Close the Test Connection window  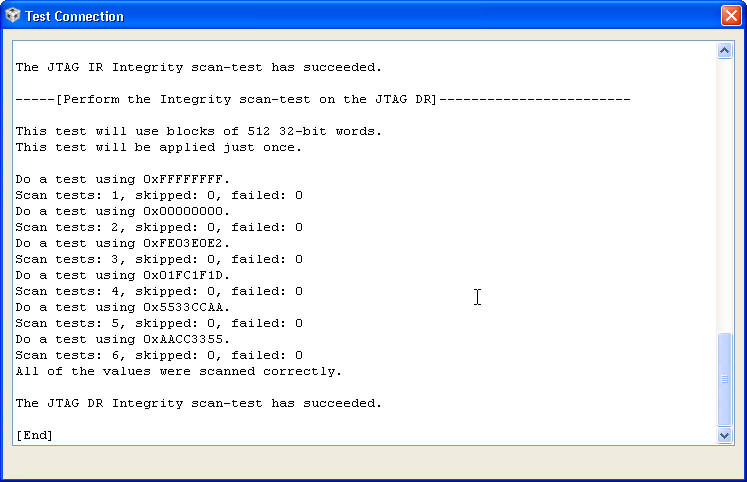pyautogui.click(x=731, y=16)
